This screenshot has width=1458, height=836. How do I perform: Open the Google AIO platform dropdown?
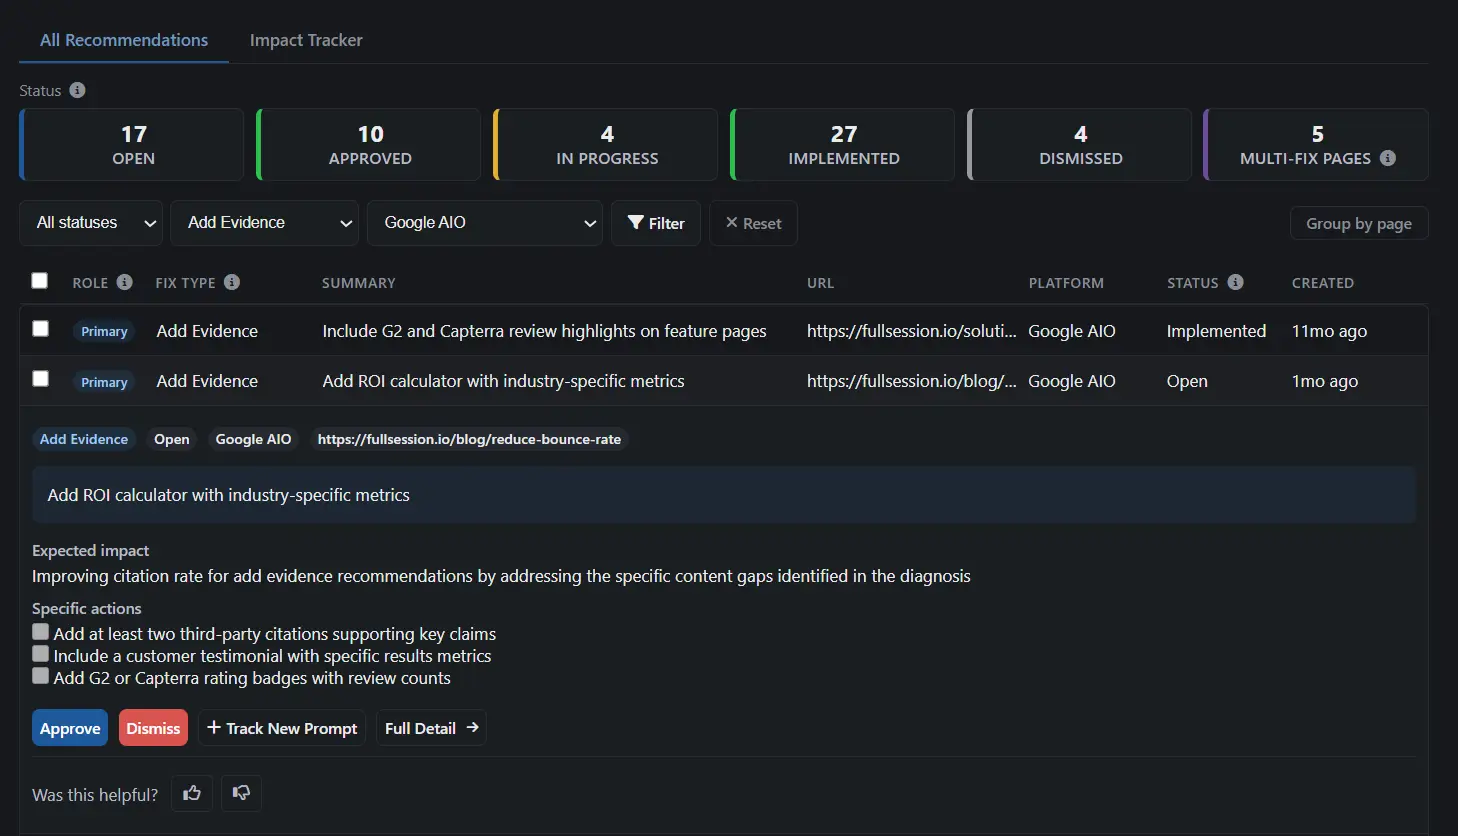pos(485,223)
